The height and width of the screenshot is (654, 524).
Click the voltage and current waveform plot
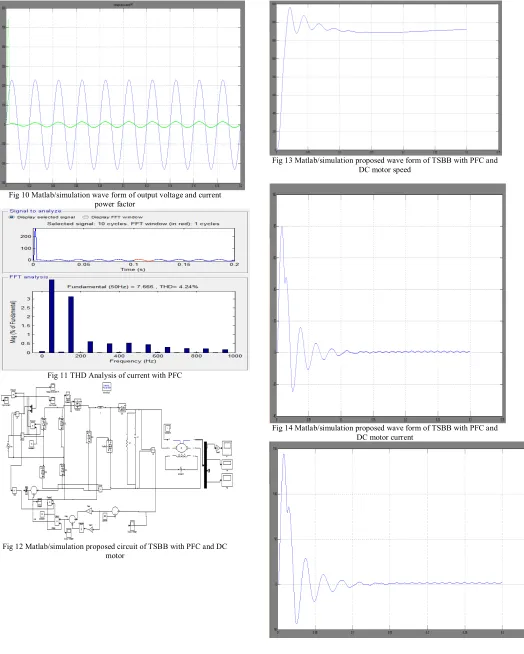[x=123, y=96]
